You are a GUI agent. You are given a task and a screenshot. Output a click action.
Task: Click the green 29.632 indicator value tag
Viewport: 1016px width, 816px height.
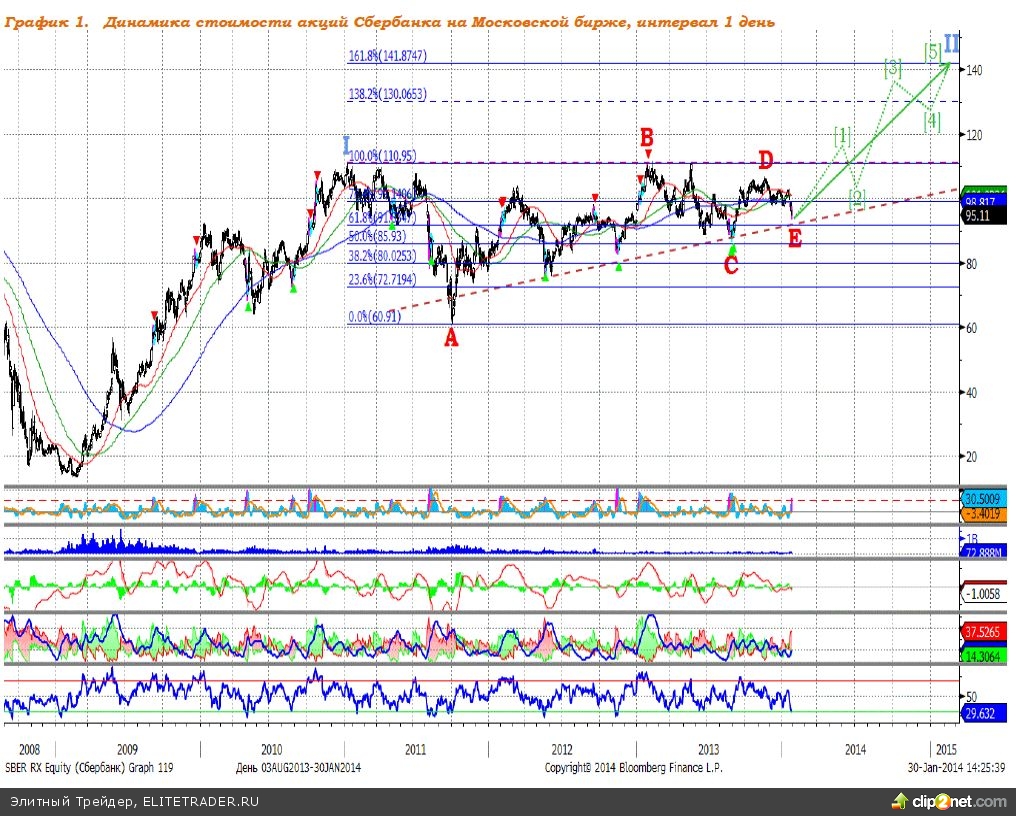980,714
